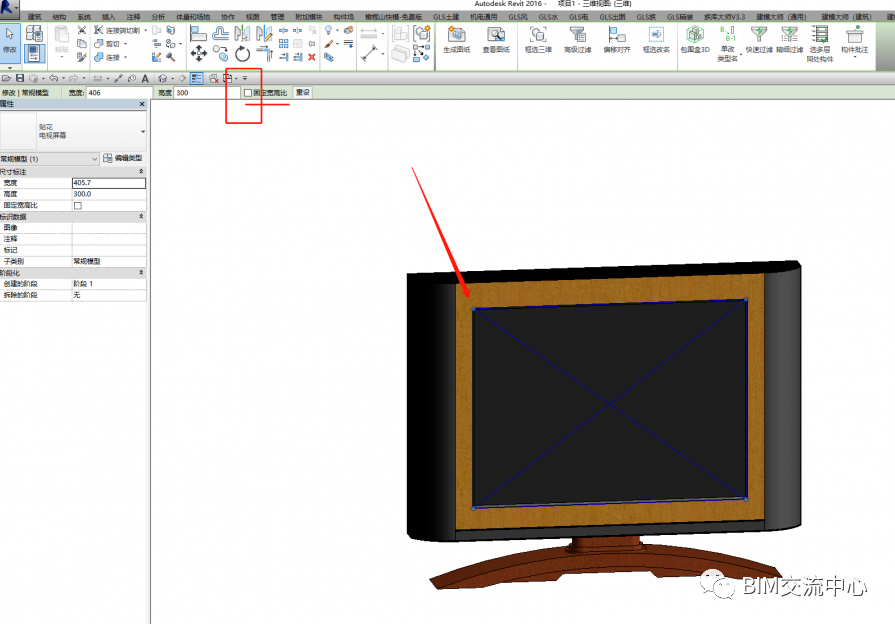Image resolution: width=895 pixels, height=624 pixels.
Task: Toggle 固定宽高比 checkbox in options bar
Action: point(248,92)
